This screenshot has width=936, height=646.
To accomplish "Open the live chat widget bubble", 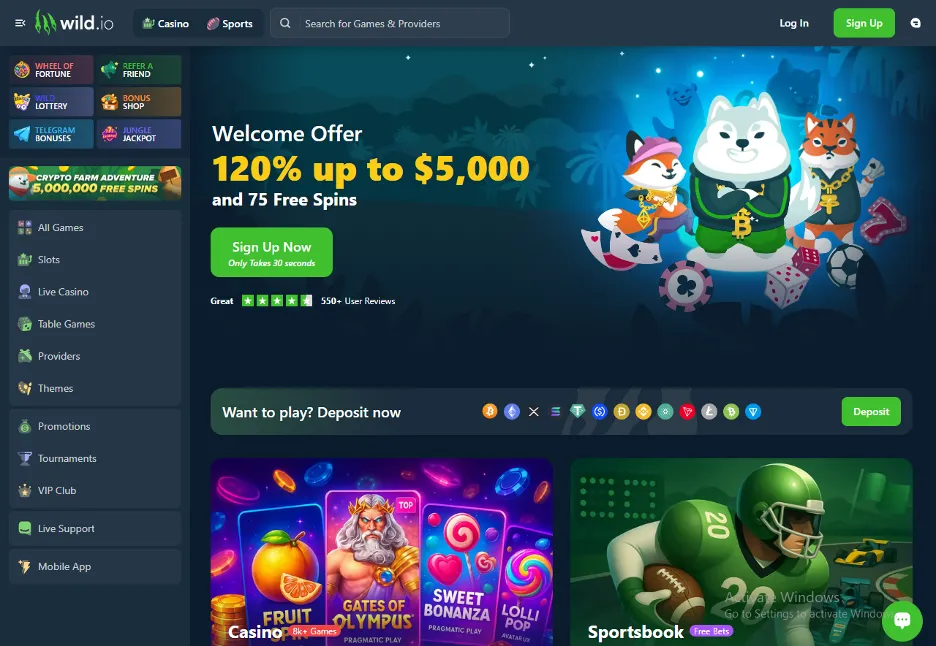I will (902, 620).
